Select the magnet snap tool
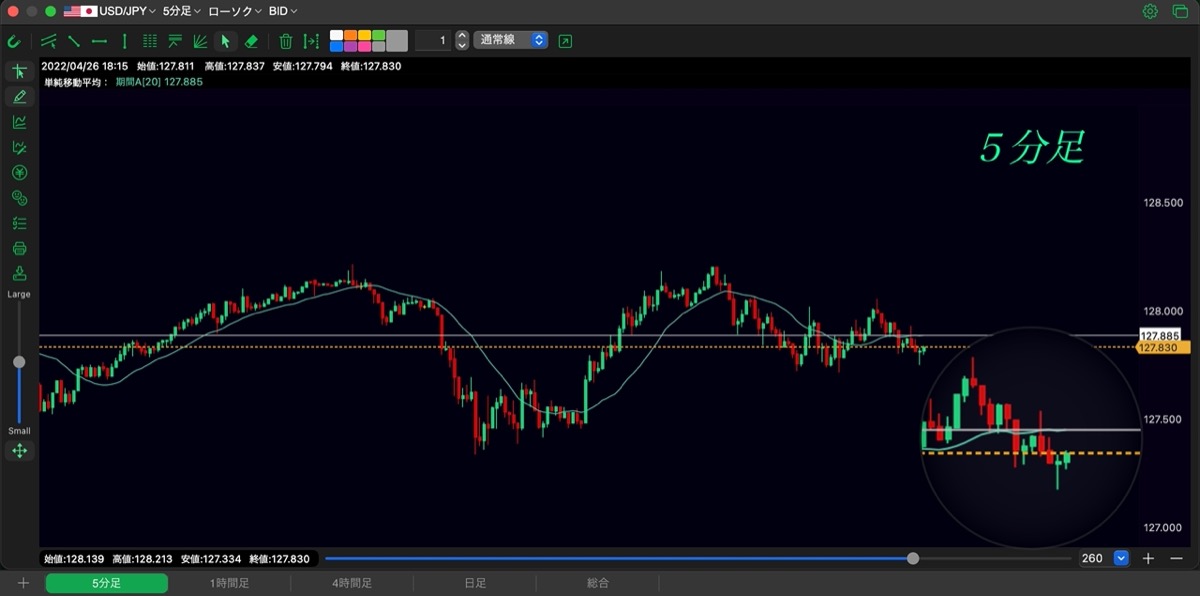The width and height of the screenshot is (1200, 596). pos(14,41)
